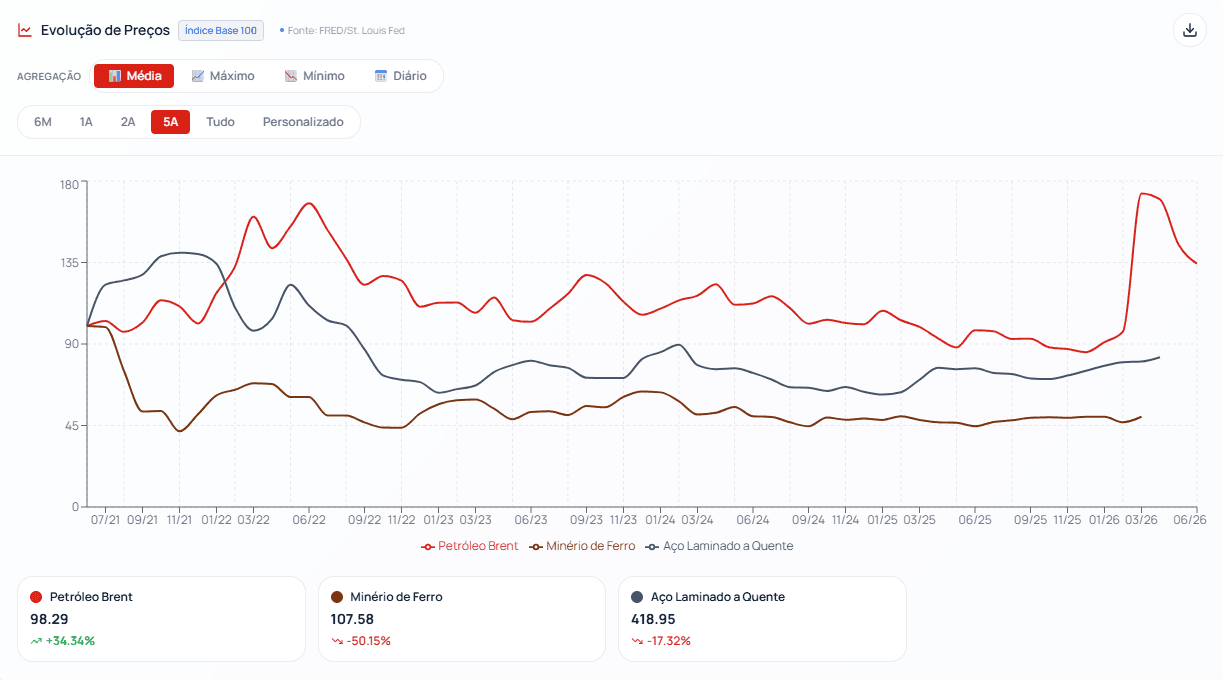Image resolution: width=1223 pixels, height=680 pixels.
Task: Click the +34.34% change value
Action: pos(70,641)
